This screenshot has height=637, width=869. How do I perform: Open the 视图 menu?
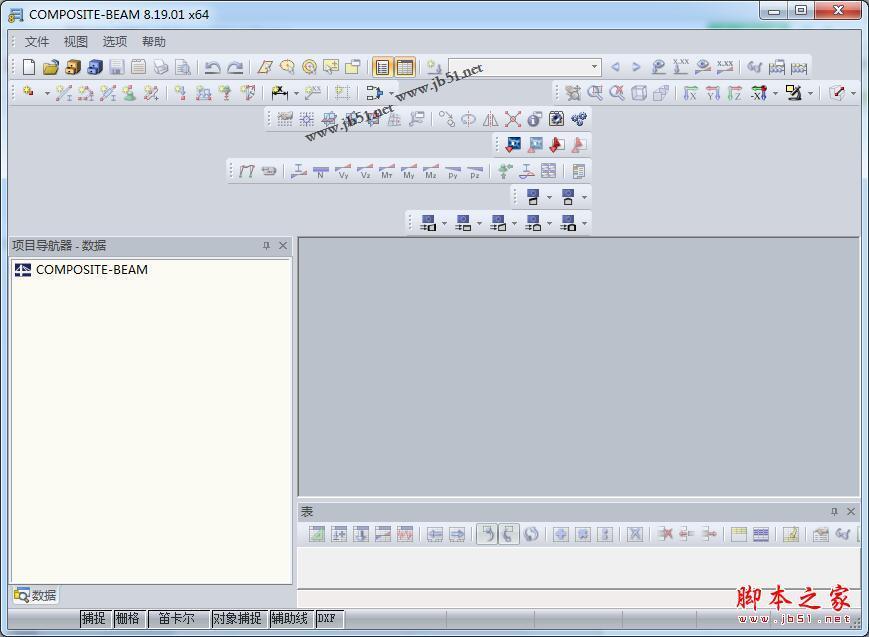pos(76,42)
